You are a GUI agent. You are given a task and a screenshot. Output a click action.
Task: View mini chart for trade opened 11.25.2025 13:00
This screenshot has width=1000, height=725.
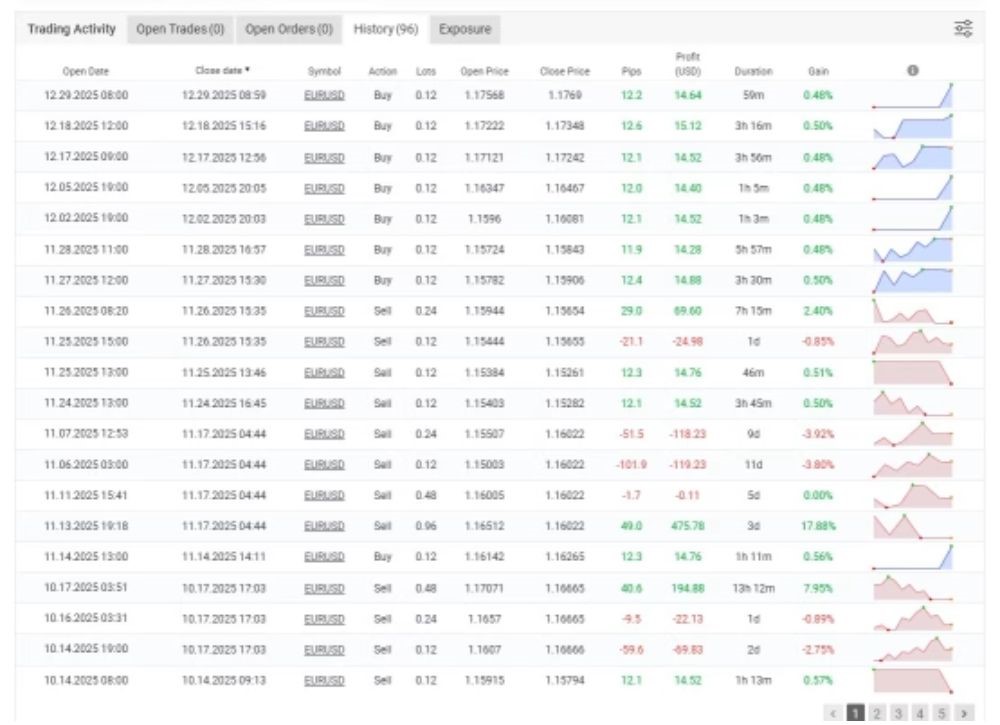[x=913, y=372]
